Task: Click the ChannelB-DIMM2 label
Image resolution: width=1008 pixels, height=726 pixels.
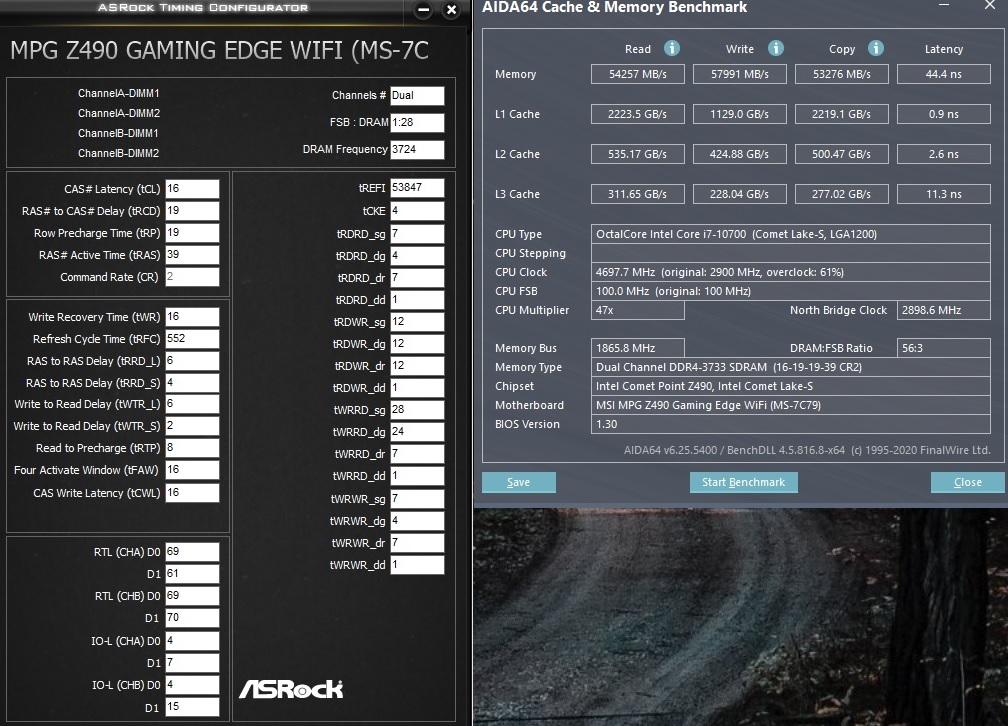Action: [x=119, y=153]
